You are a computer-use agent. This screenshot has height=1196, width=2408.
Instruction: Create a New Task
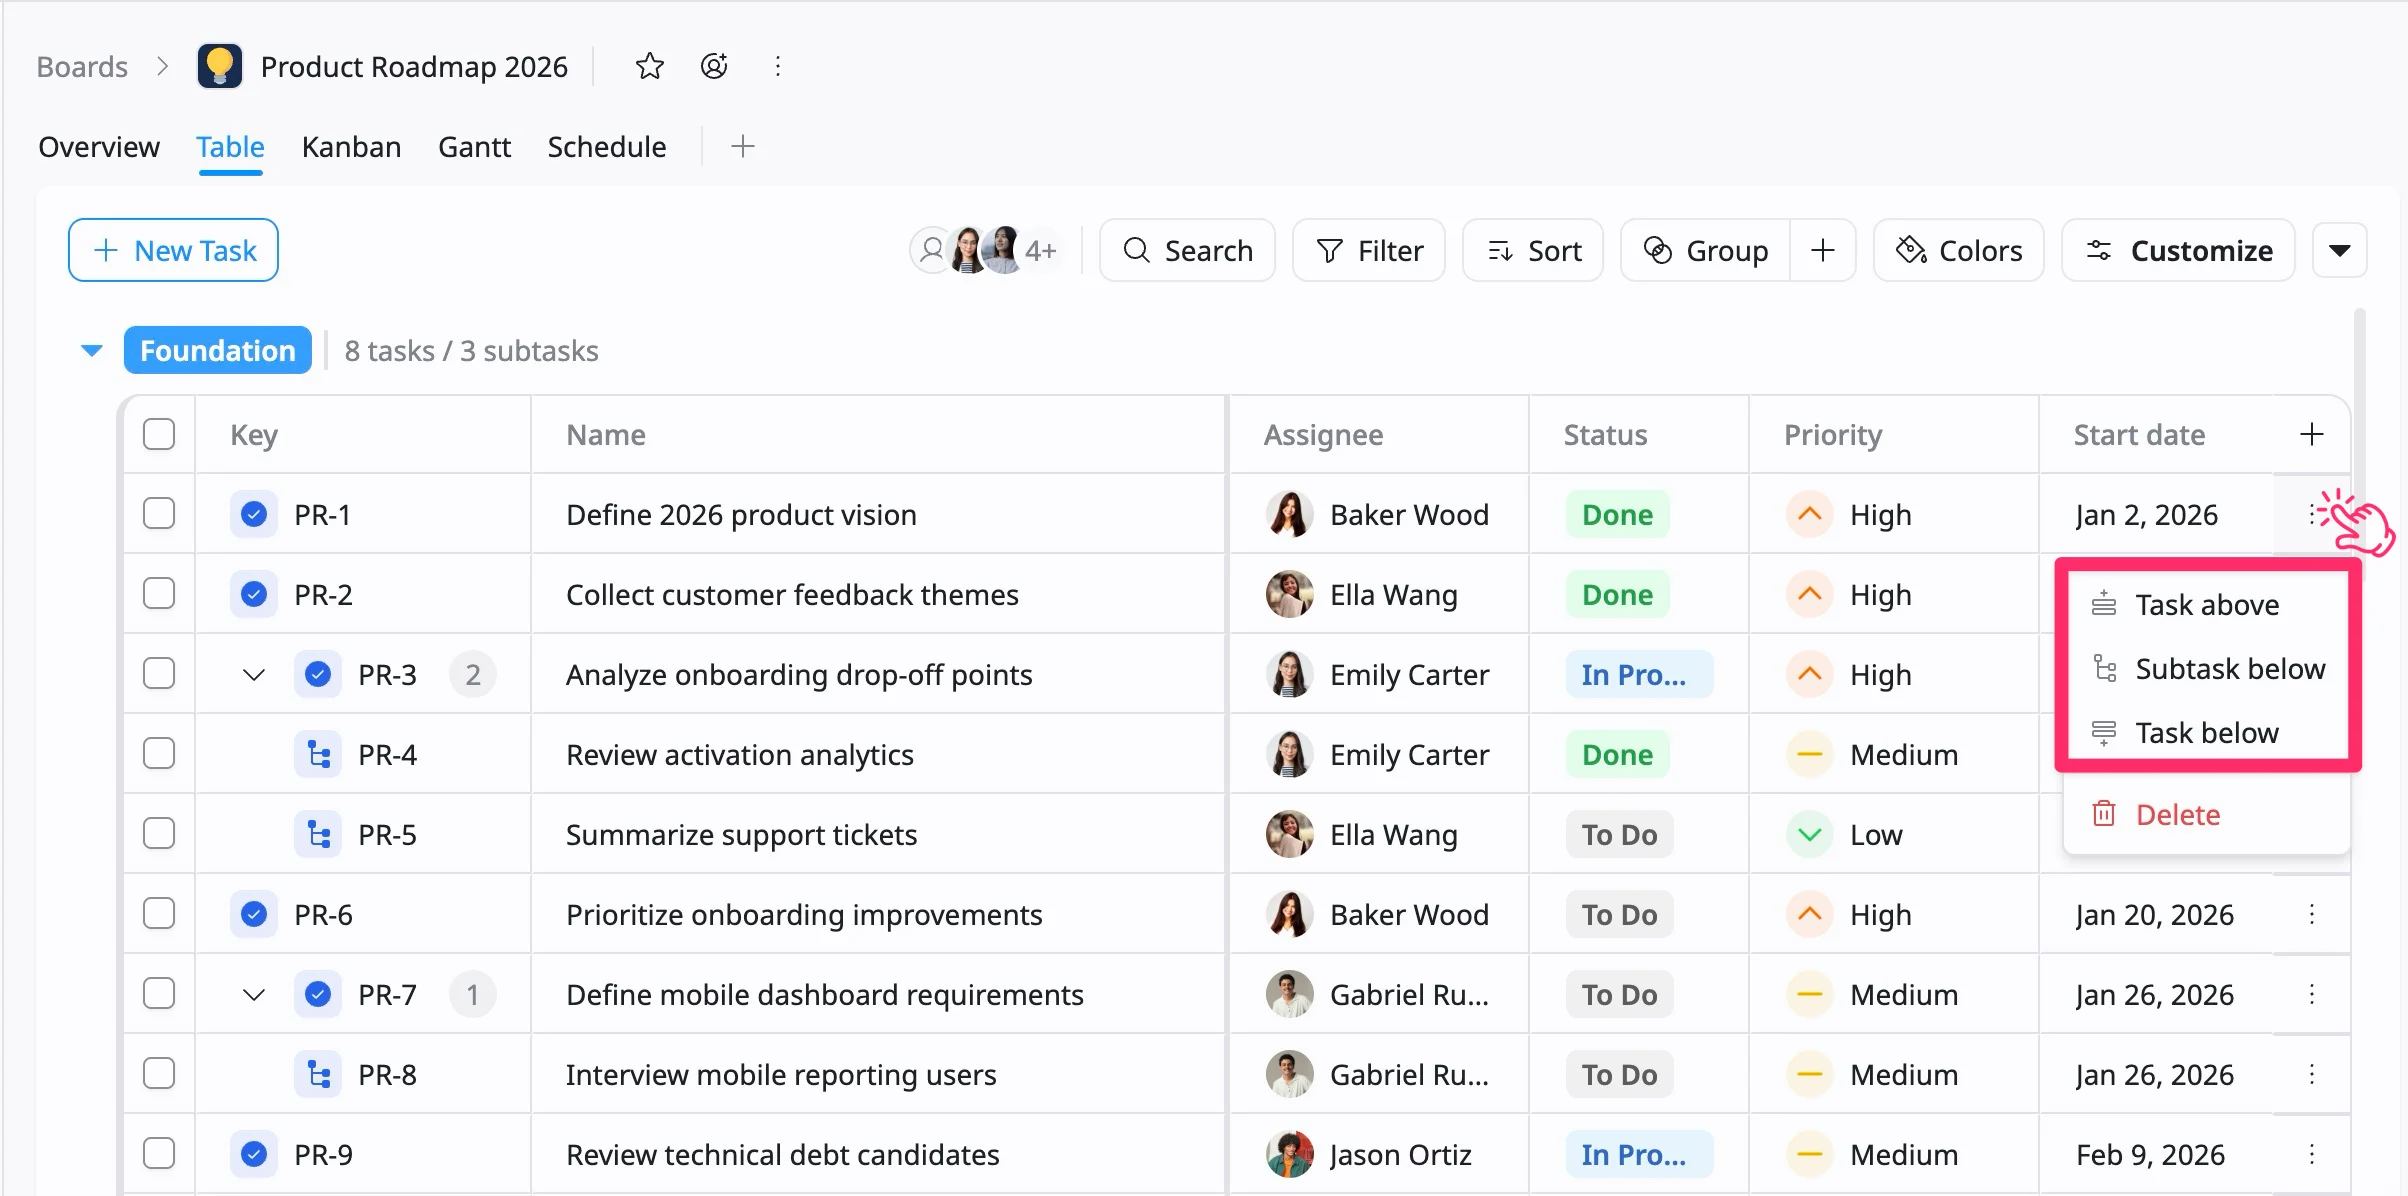pyautogui.click(x=173, y=250)
